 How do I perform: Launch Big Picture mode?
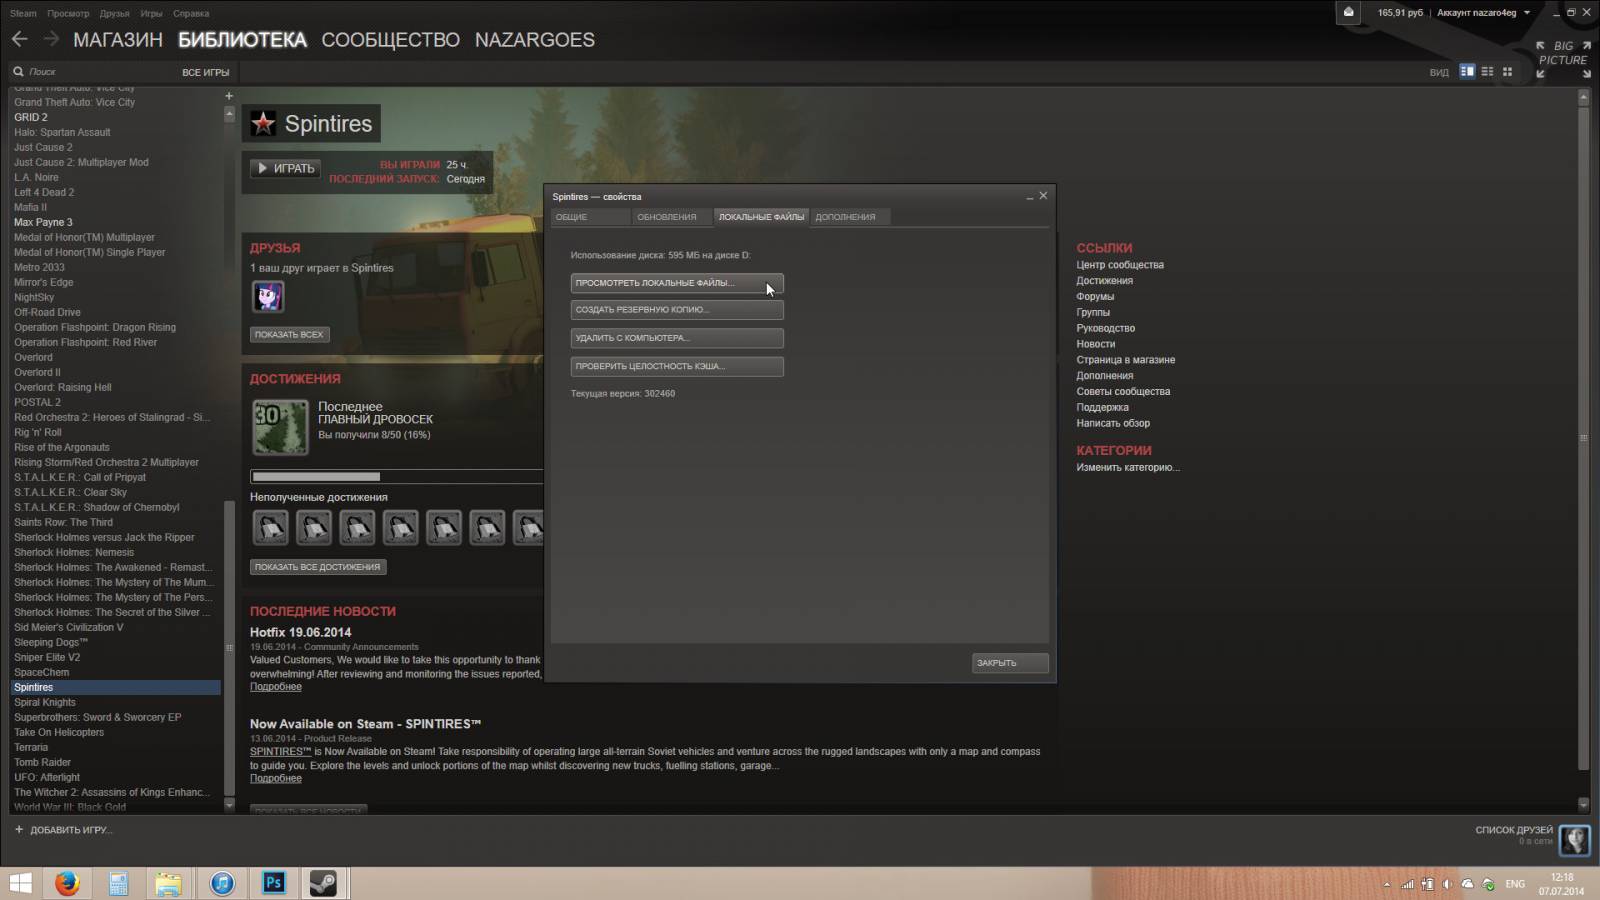pos(1563,59)
